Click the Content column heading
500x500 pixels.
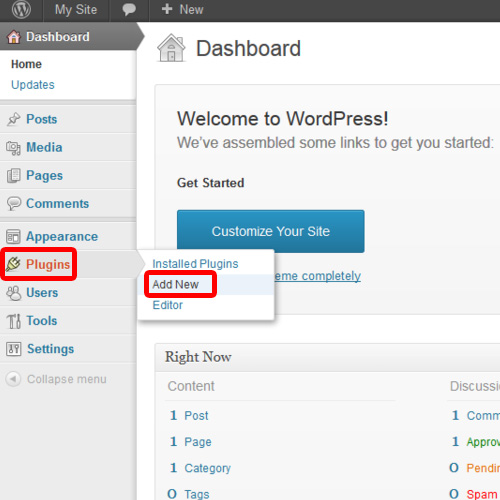191,386
